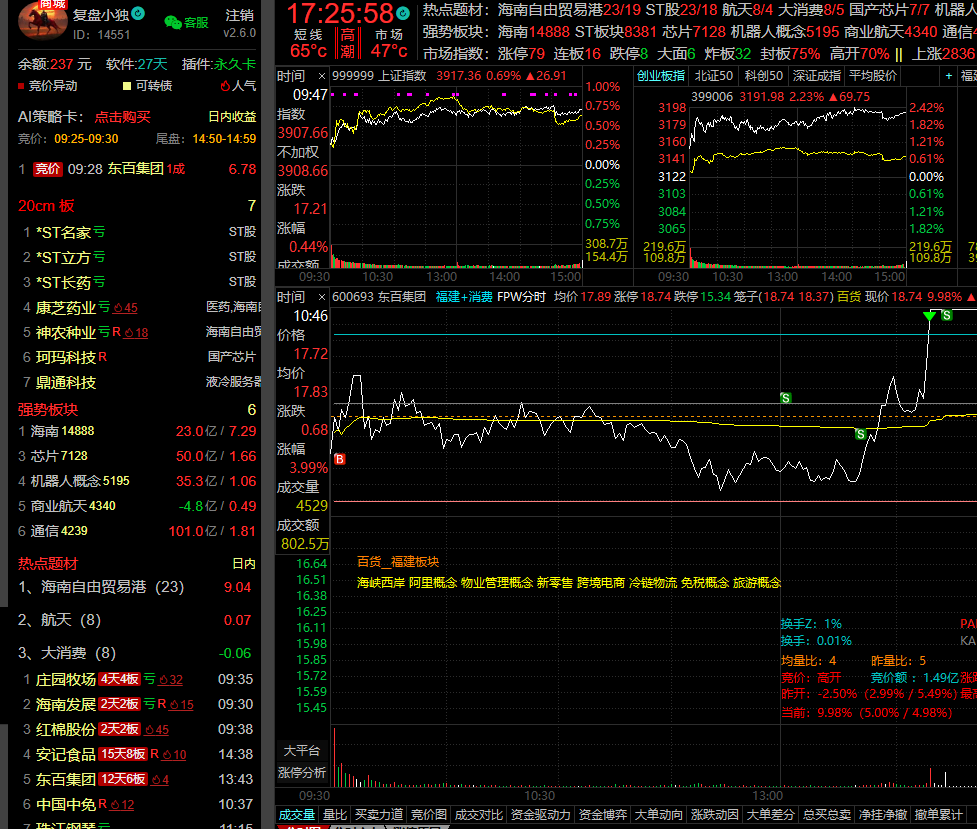The height and width of the screenshot is (829, 977).
Task: Expand the 航天 hot topic group
Action: coord(60,620)
